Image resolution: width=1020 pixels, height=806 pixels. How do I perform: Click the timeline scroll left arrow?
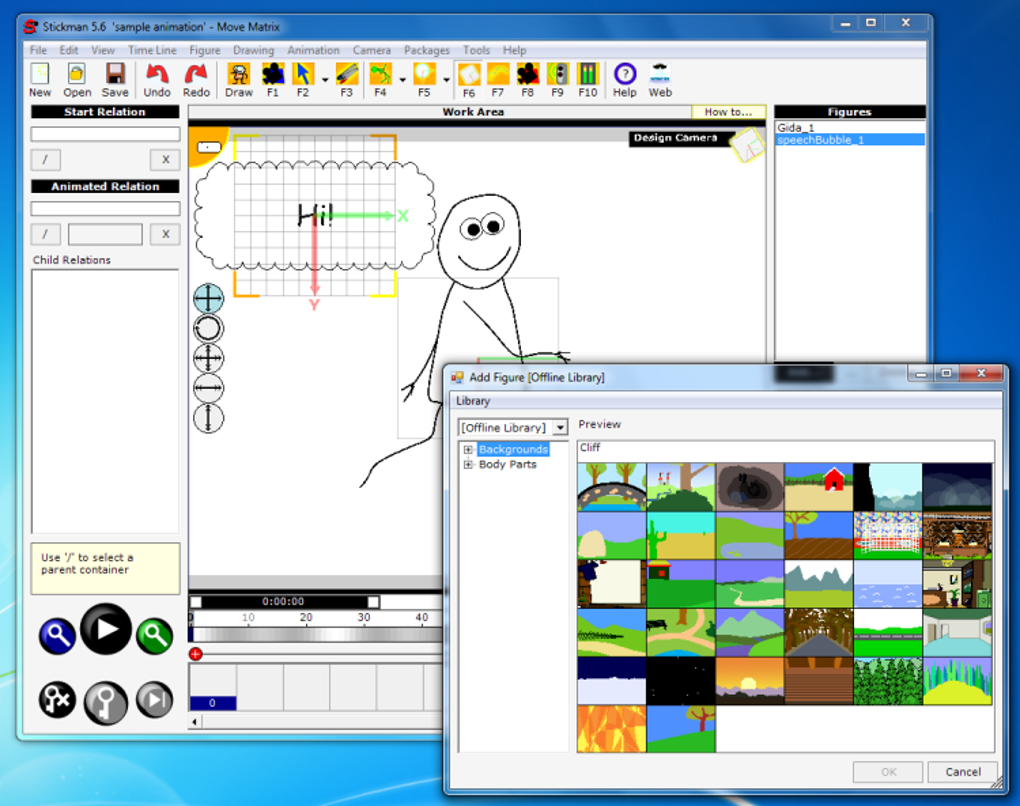point(195,721)
